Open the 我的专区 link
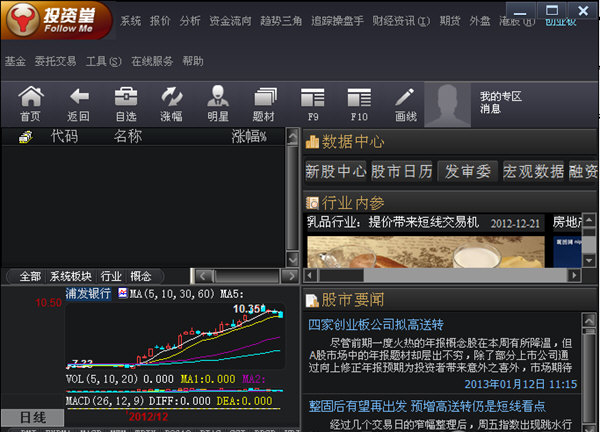 501,96
